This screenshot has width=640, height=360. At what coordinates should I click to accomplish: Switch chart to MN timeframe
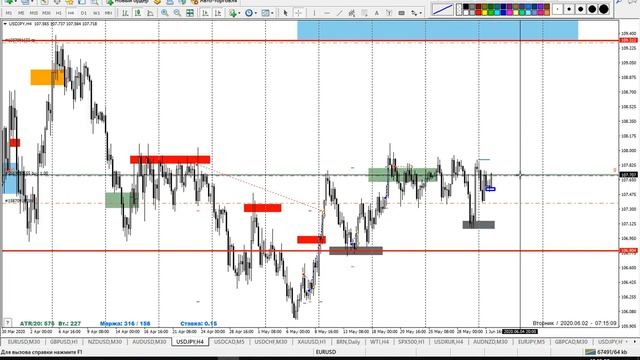tap(109, 13)
